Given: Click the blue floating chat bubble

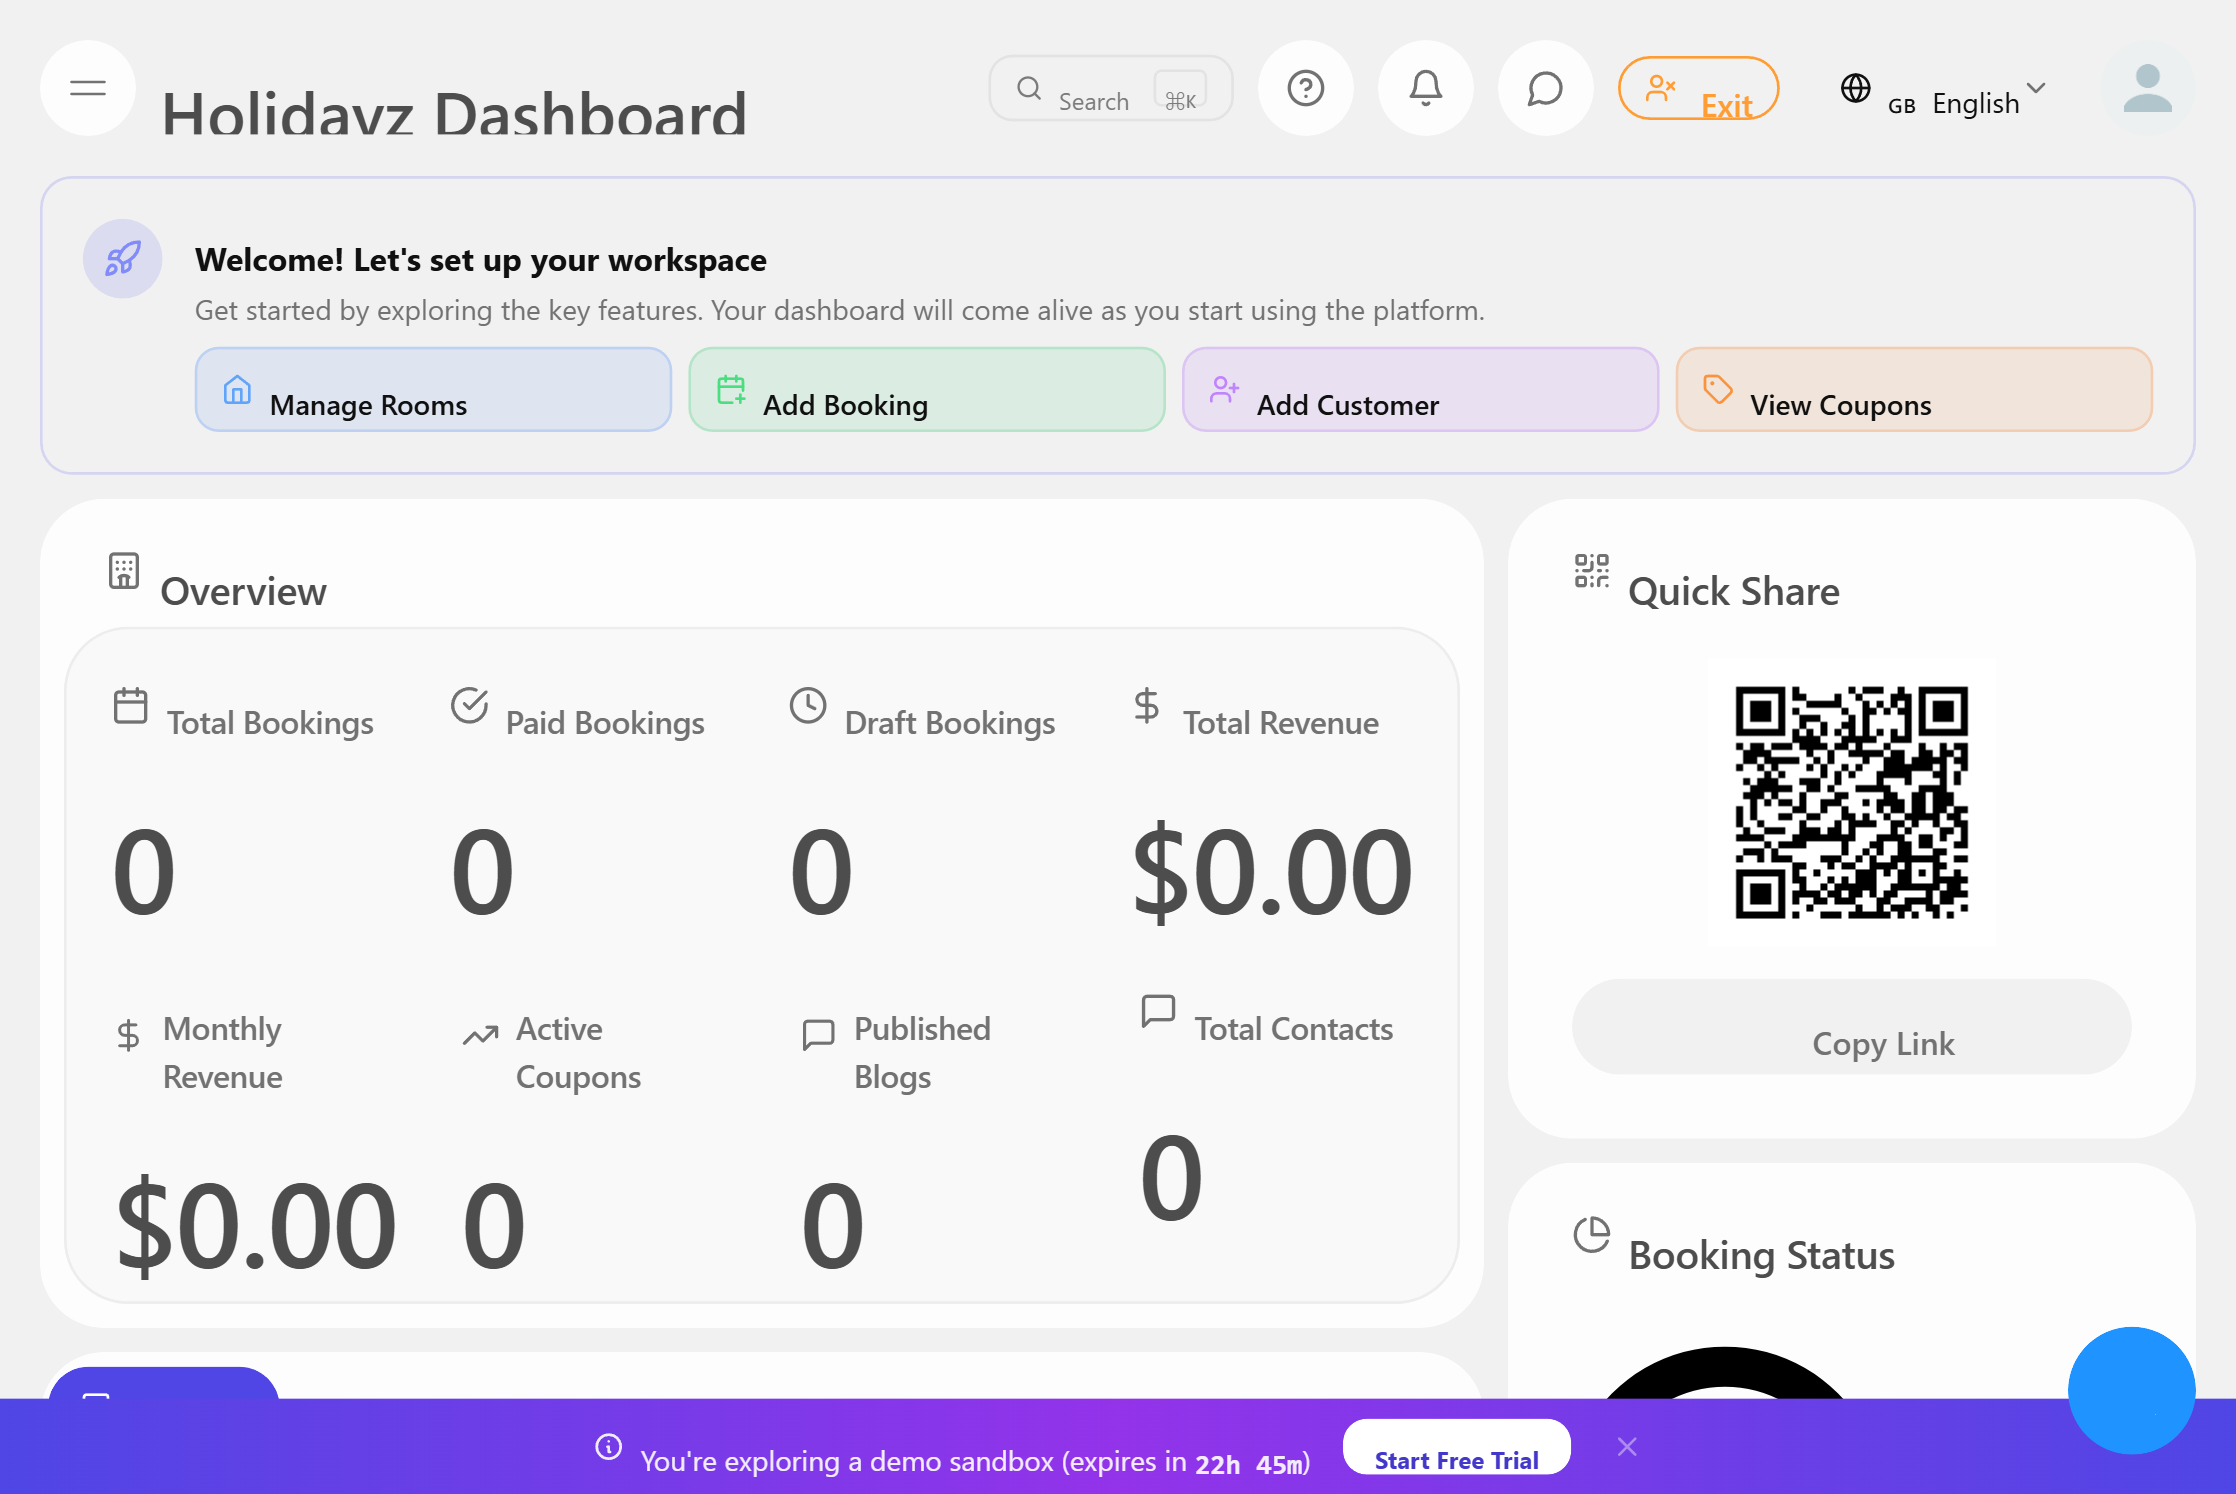Looking at the screenshot, I should tap(2131, 1390).
